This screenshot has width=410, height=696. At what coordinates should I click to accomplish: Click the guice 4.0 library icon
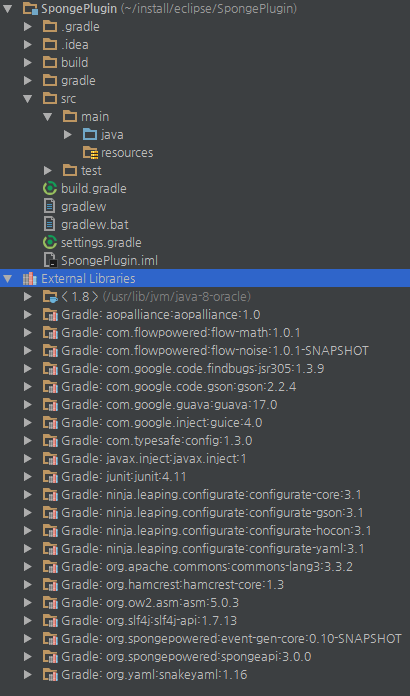(x=50, y=423)
